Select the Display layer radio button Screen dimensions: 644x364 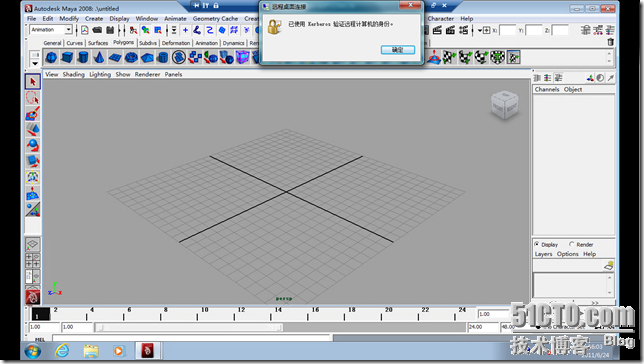click(x=537, y=244)
